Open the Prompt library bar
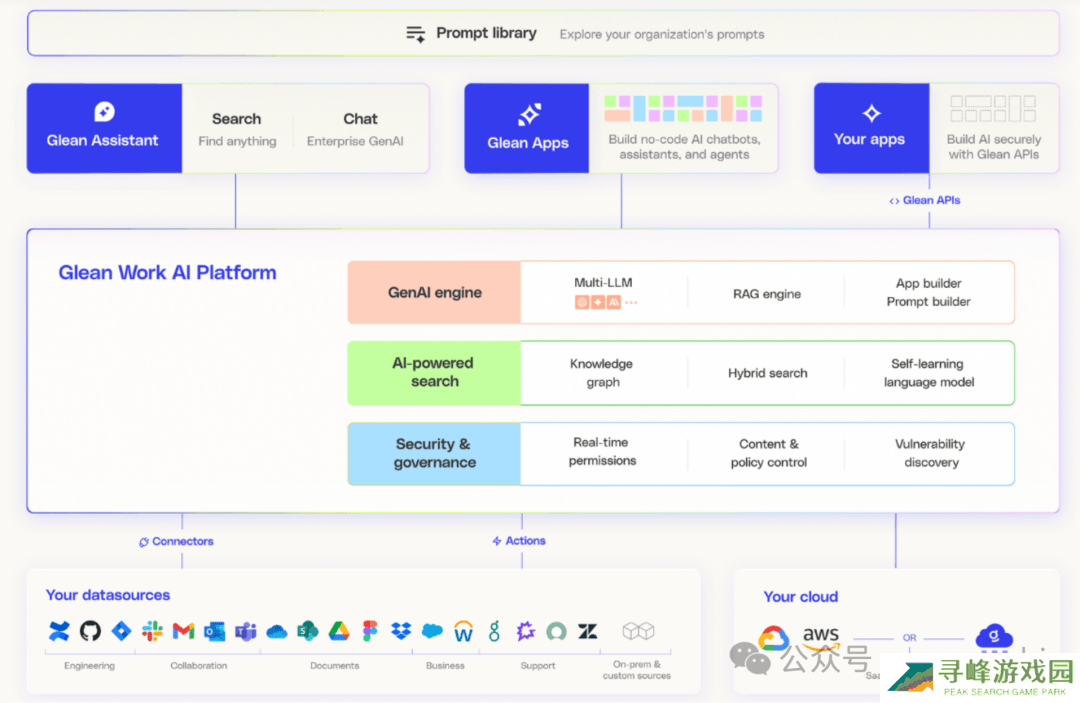The image size is (1080, 703). [x=543, y=33]
